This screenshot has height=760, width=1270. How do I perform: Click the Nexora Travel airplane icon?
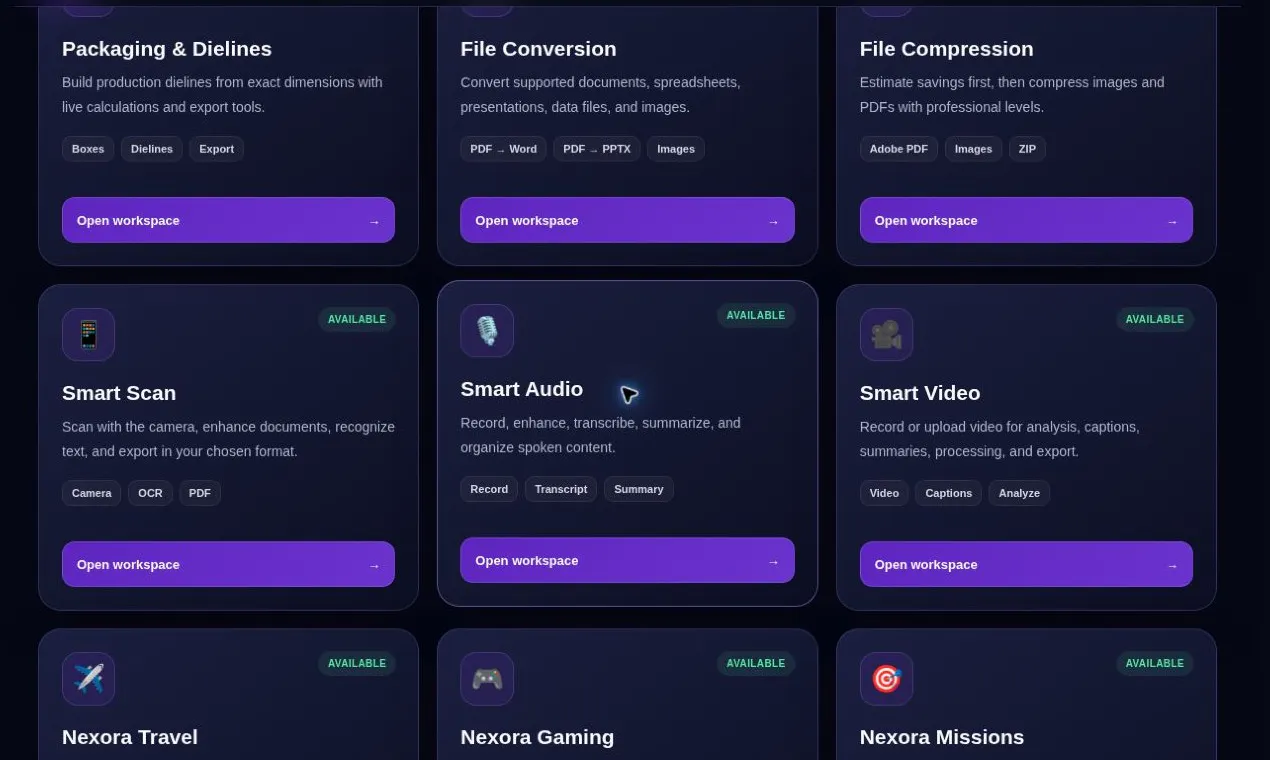tap(88, 679)
